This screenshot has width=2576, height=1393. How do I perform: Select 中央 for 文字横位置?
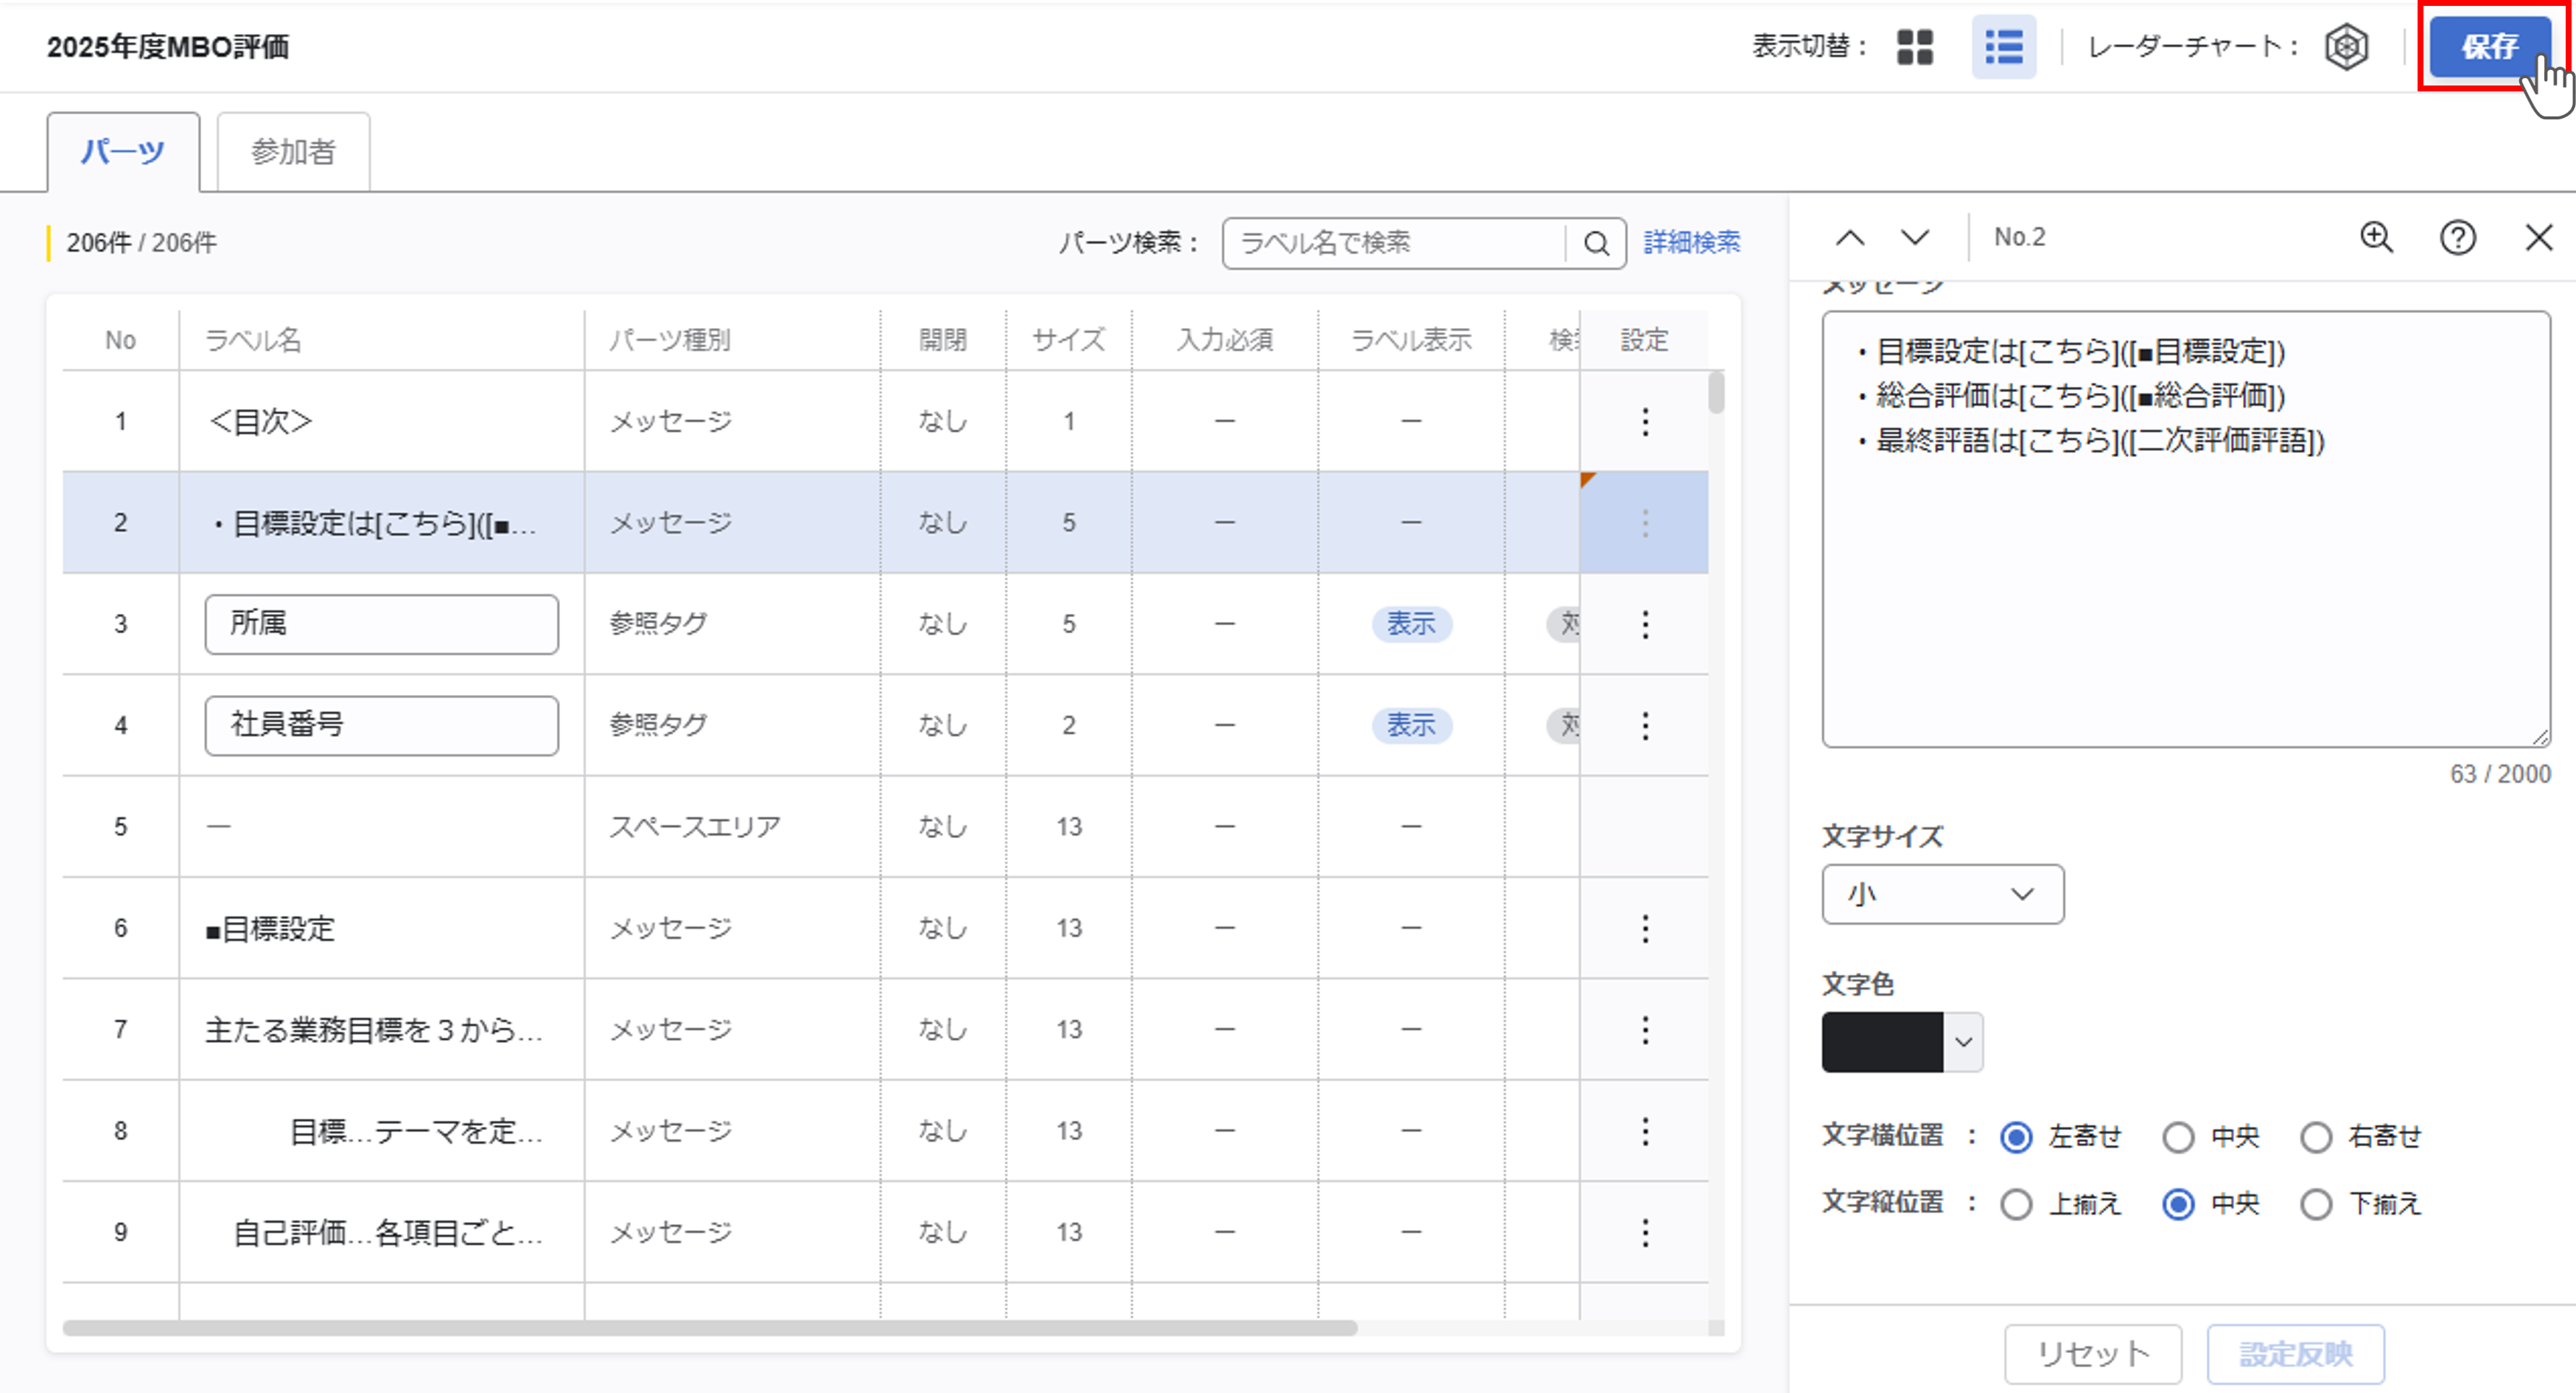click(2178, 1137)
